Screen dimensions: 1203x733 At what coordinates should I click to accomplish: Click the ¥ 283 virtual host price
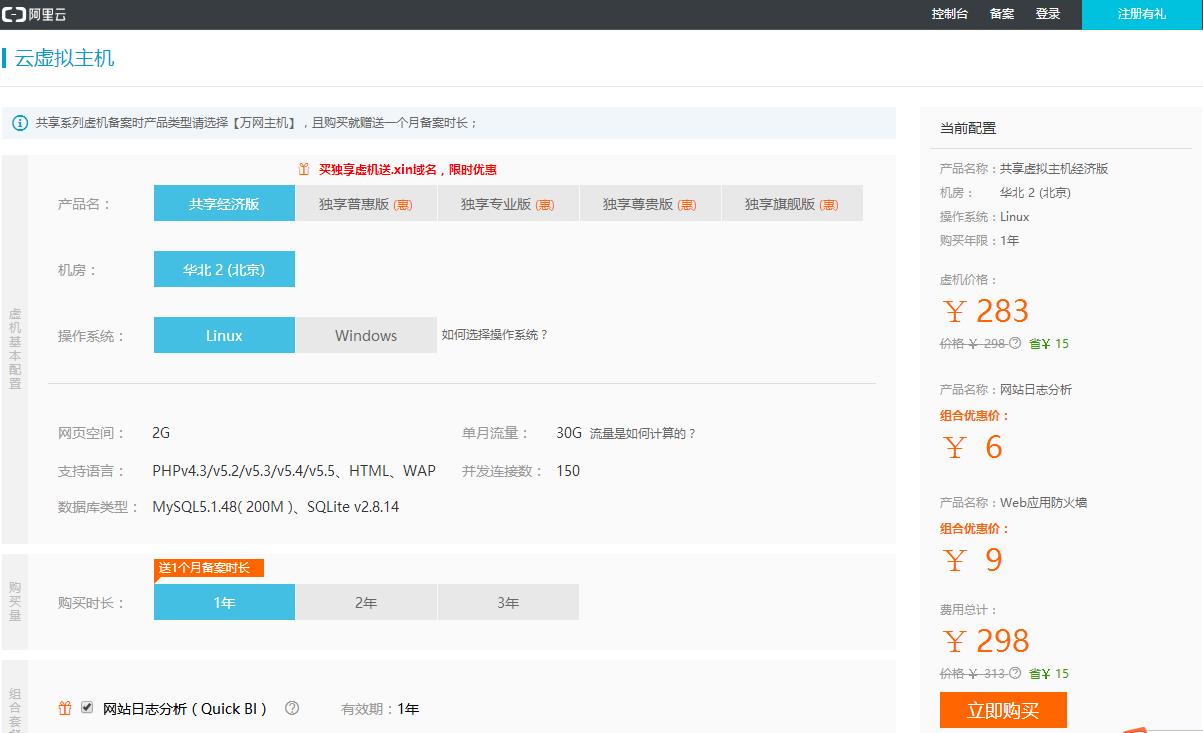(986, 311)
